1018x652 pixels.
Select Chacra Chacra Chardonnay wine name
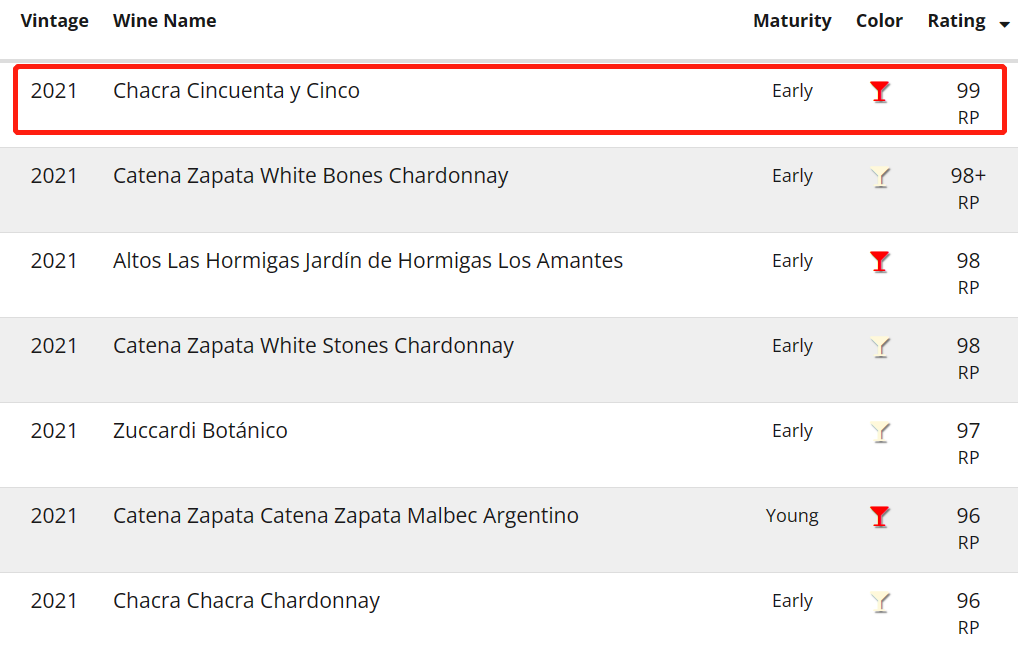tap(246, 601)
